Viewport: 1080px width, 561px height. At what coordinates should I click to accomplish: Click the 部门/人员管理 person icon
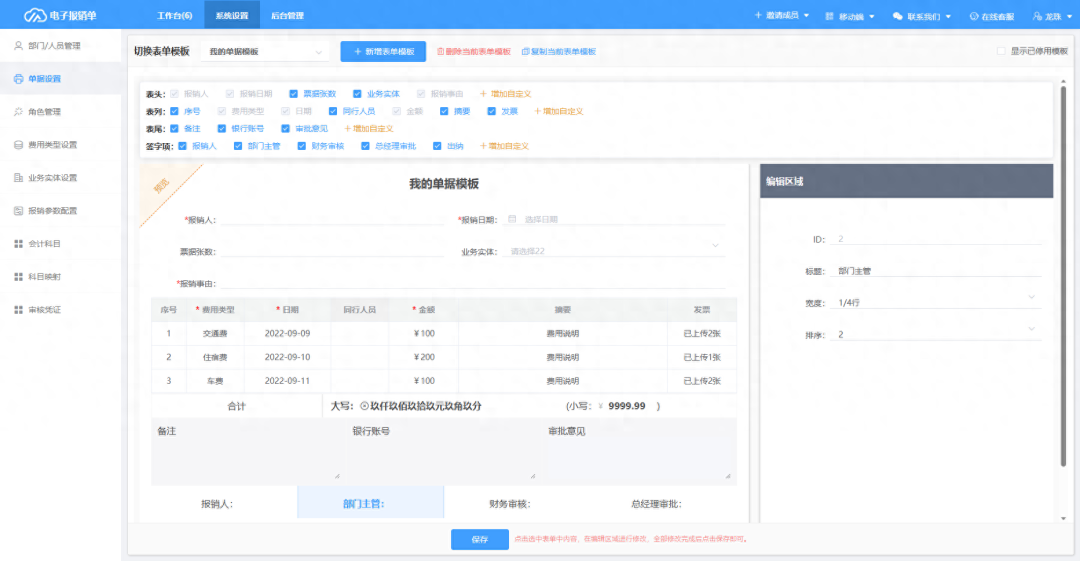(19, 45)
